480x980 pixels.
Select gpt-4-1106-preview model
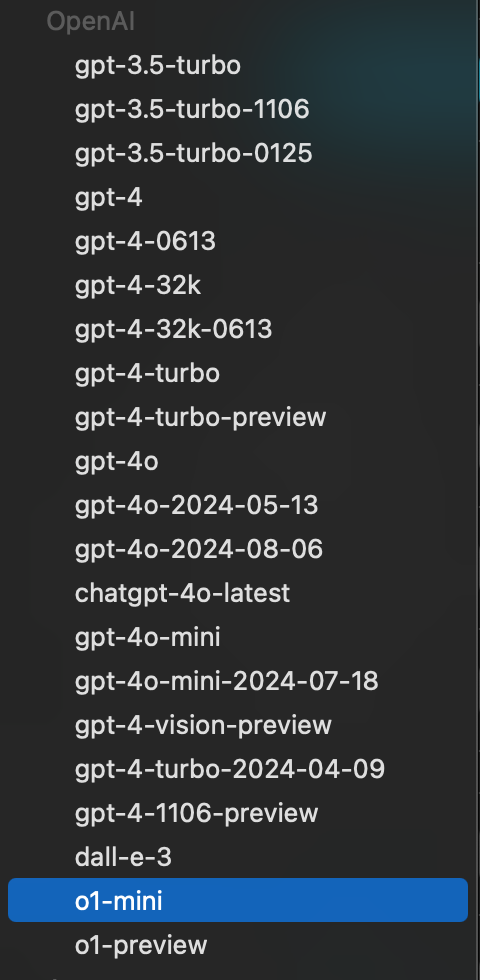coord(238,813)
